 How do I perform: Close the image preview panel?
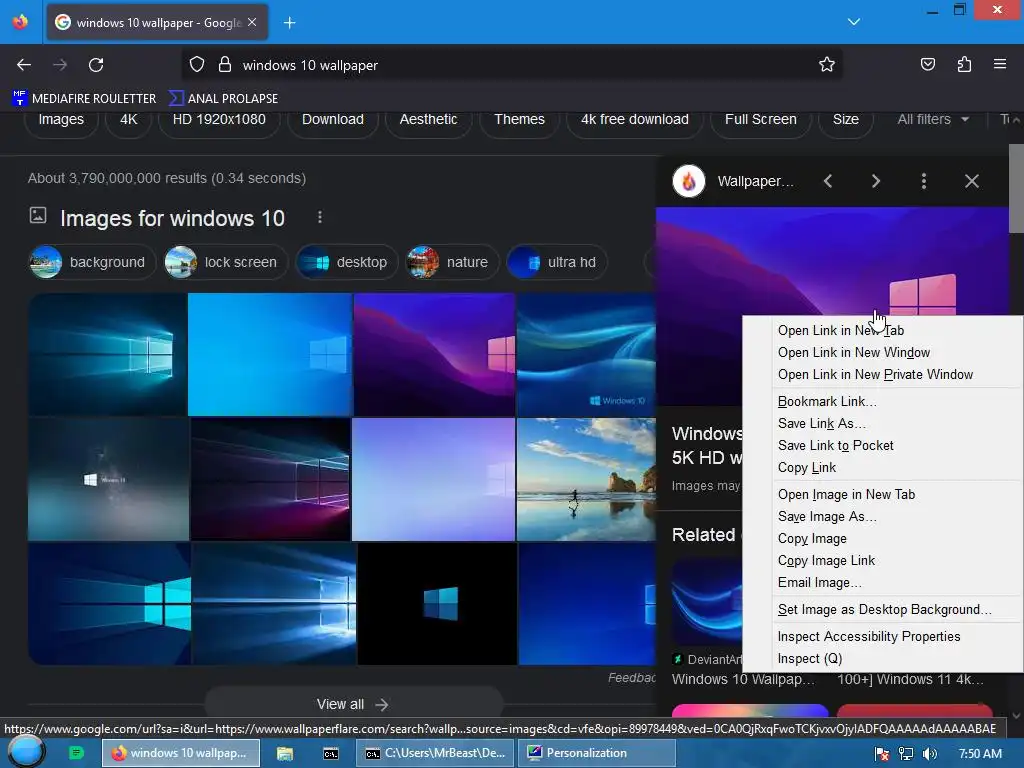pos(972,181)
